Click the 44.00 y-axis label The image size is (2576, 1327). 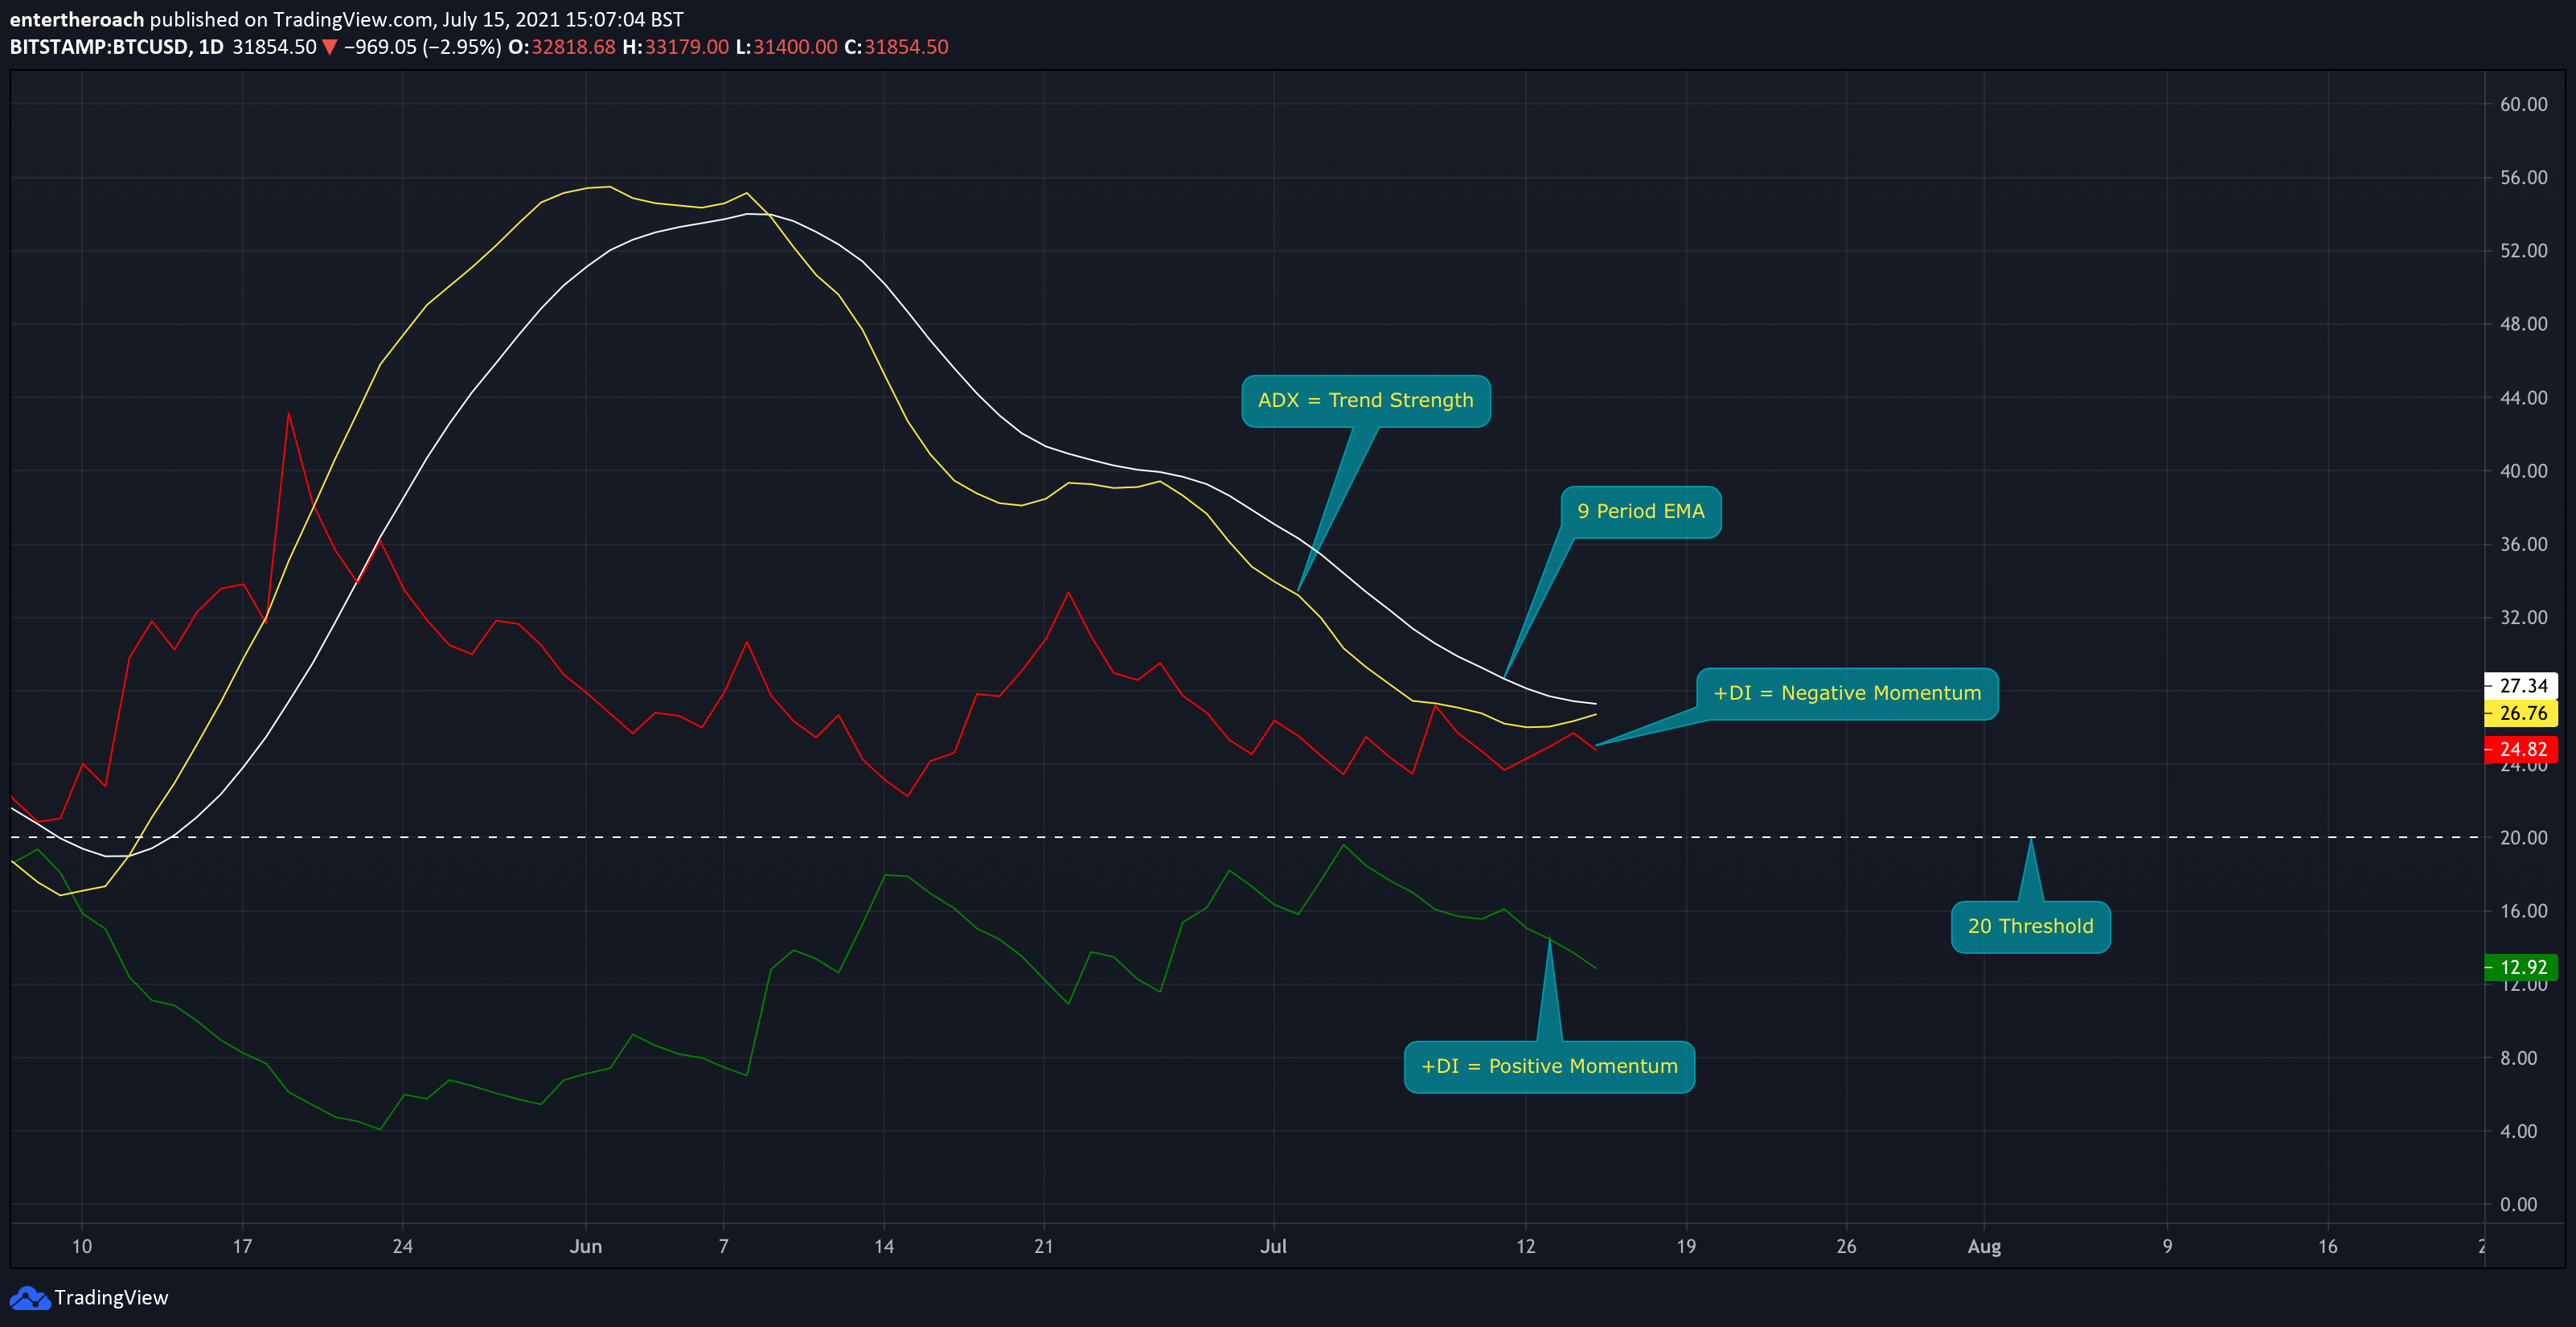pos(2523,398)
